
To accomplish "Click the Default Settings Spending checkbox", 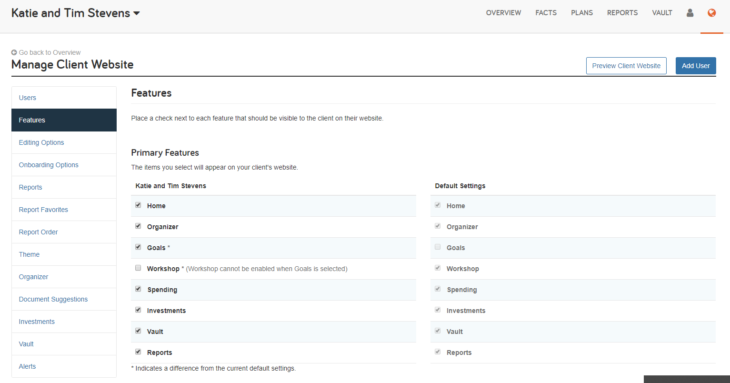I will coord(438,289).
